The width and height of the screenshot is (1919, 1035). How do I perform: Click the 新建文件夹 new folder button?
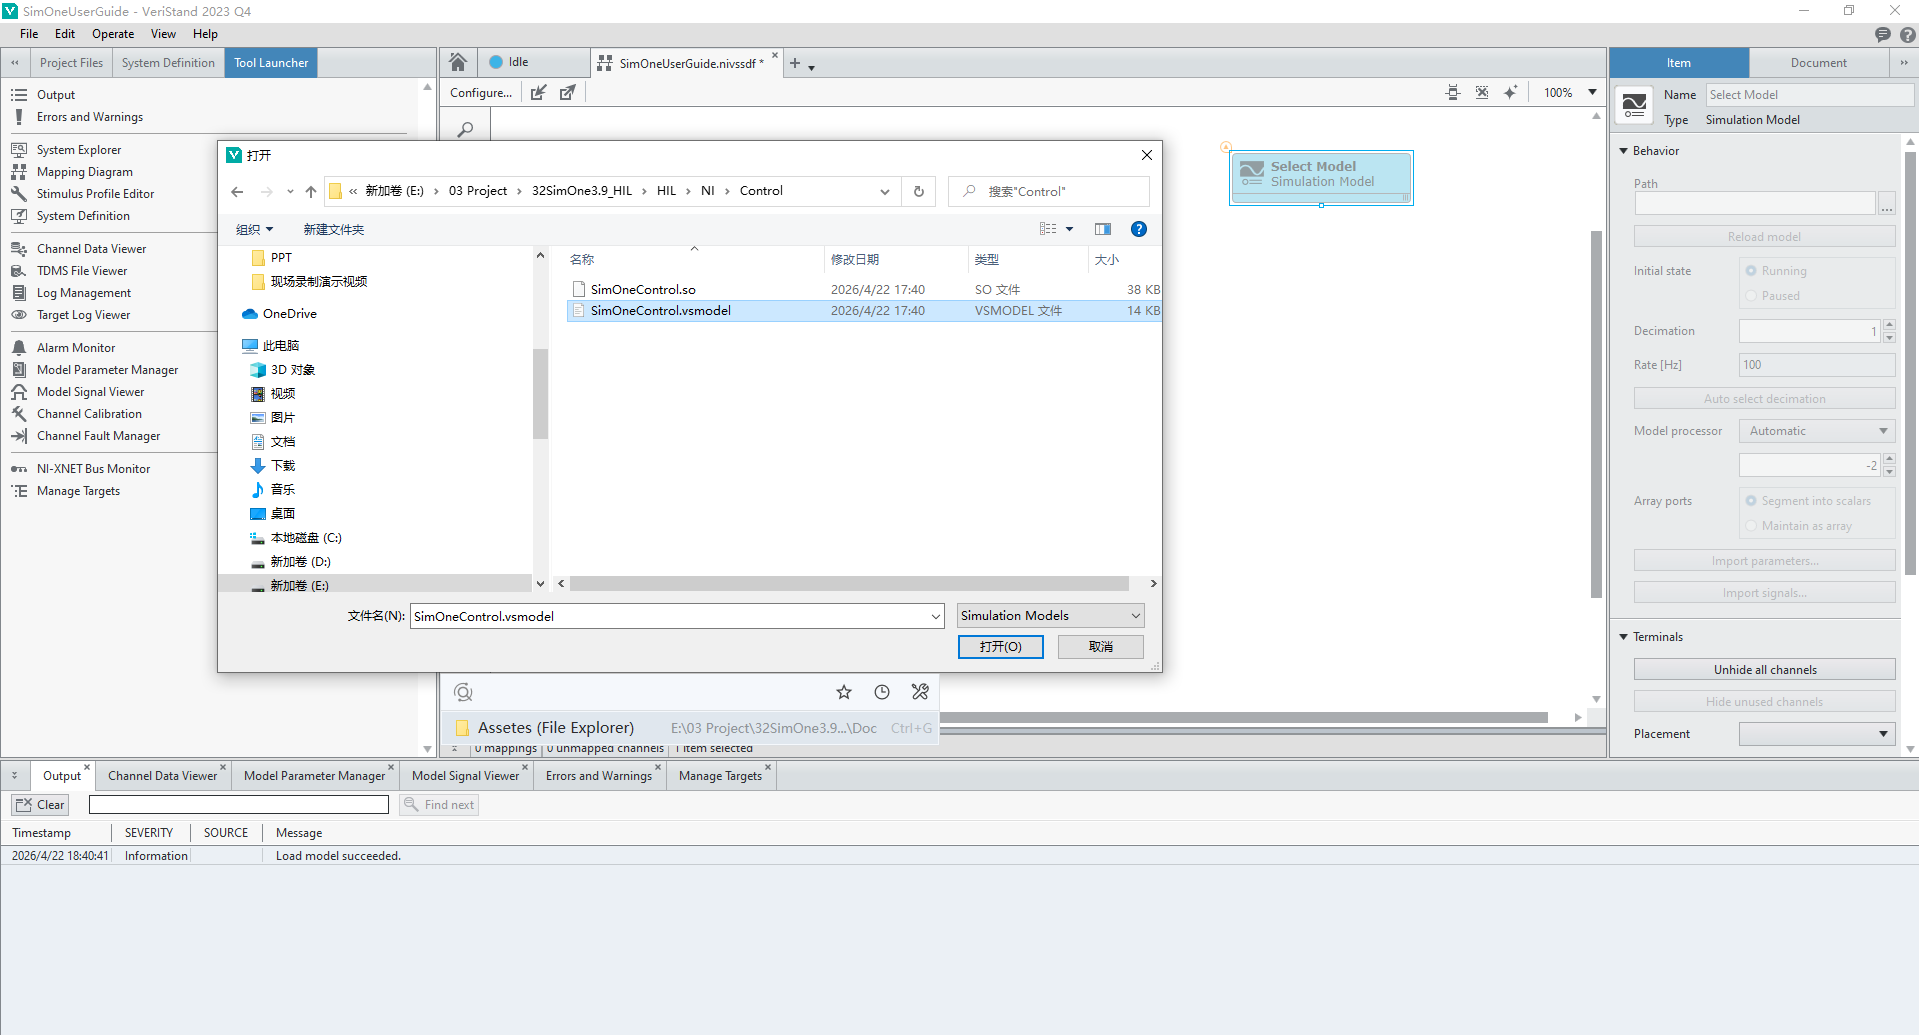334,229
